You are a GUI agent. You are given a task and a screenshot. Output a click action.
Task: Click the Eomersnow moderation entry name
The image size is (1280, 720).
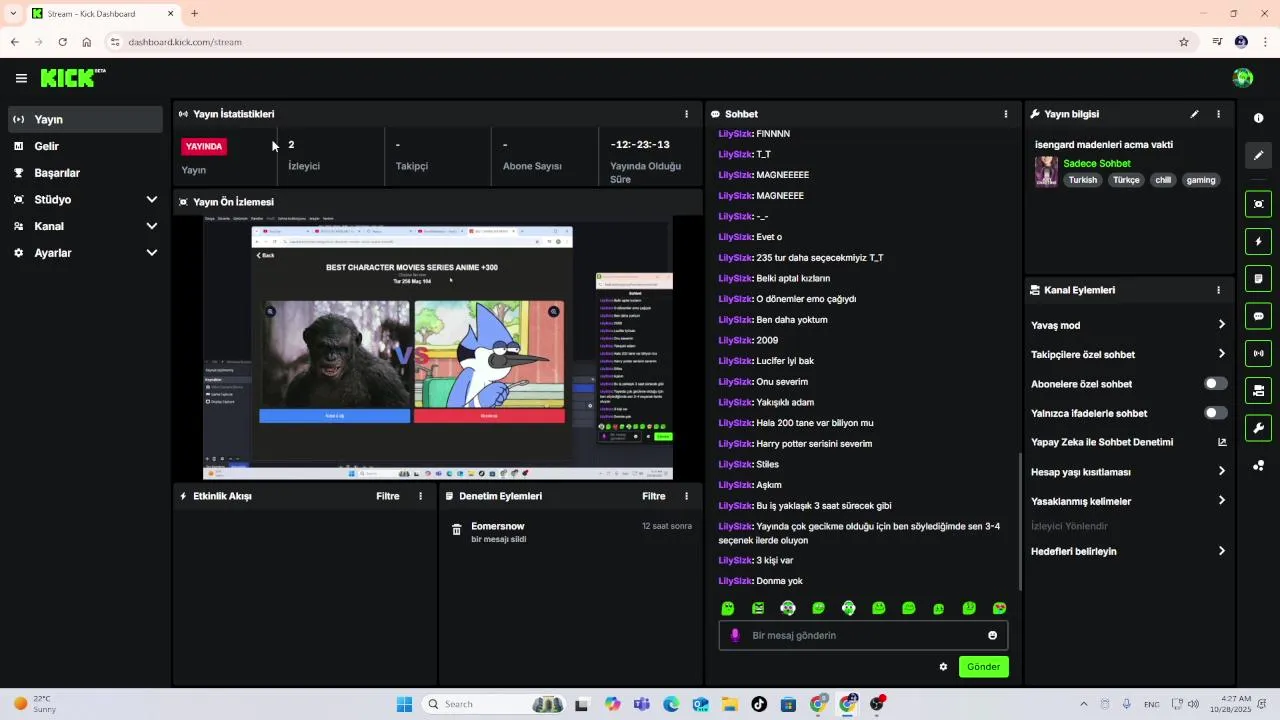[x=498, y=526]
